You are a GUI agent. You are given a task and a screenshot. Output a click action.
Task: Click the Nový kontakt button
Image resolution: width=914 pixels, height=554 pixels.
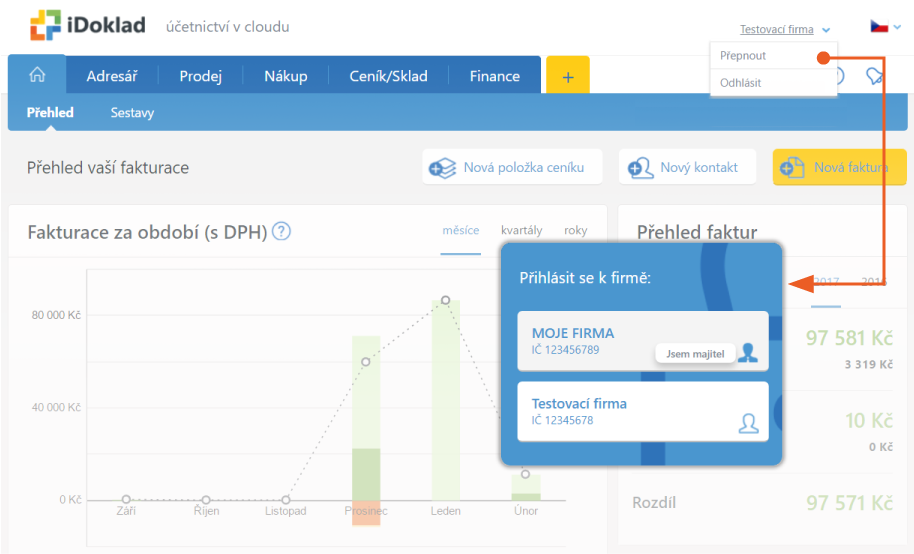(687, 167)
